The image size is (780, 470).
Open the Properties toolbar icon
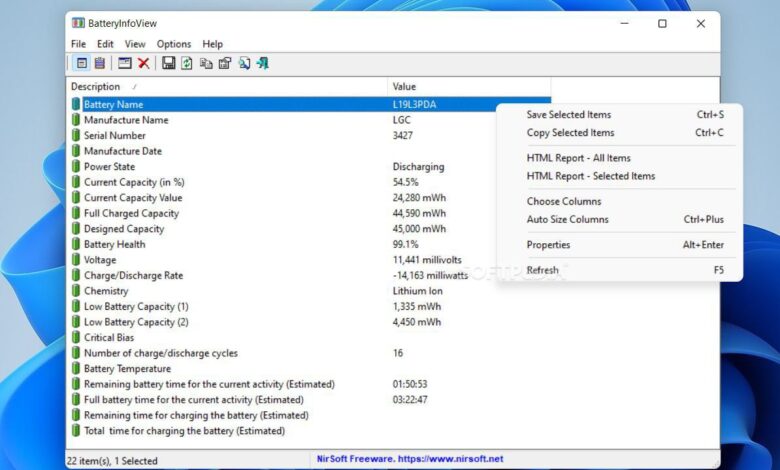click(x=225, y=63)
